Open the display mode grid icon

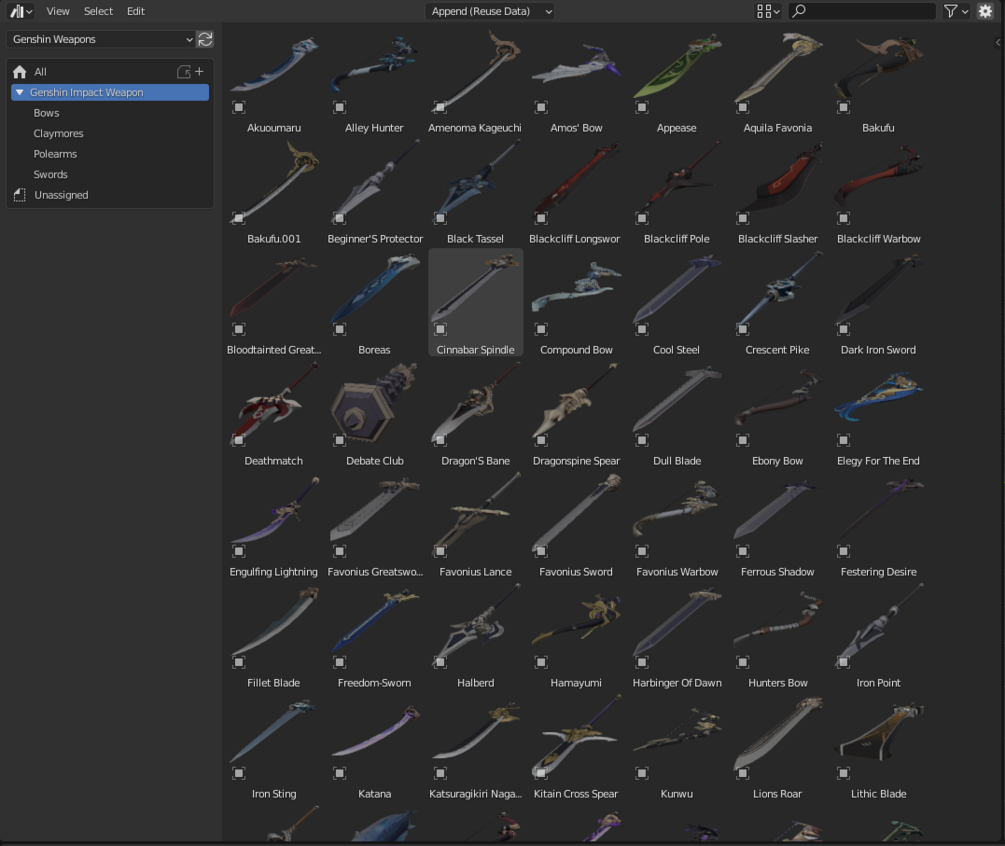click(768, 11)
